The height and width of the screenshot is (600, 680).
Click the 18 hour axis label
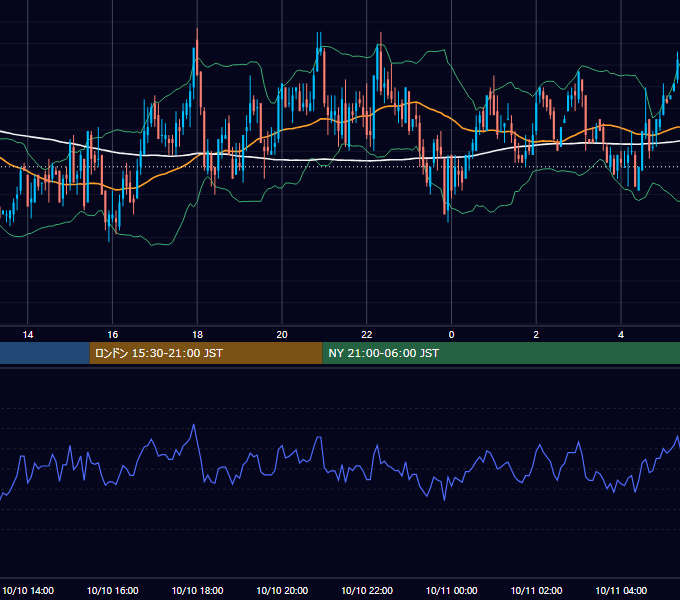[197, 335]
